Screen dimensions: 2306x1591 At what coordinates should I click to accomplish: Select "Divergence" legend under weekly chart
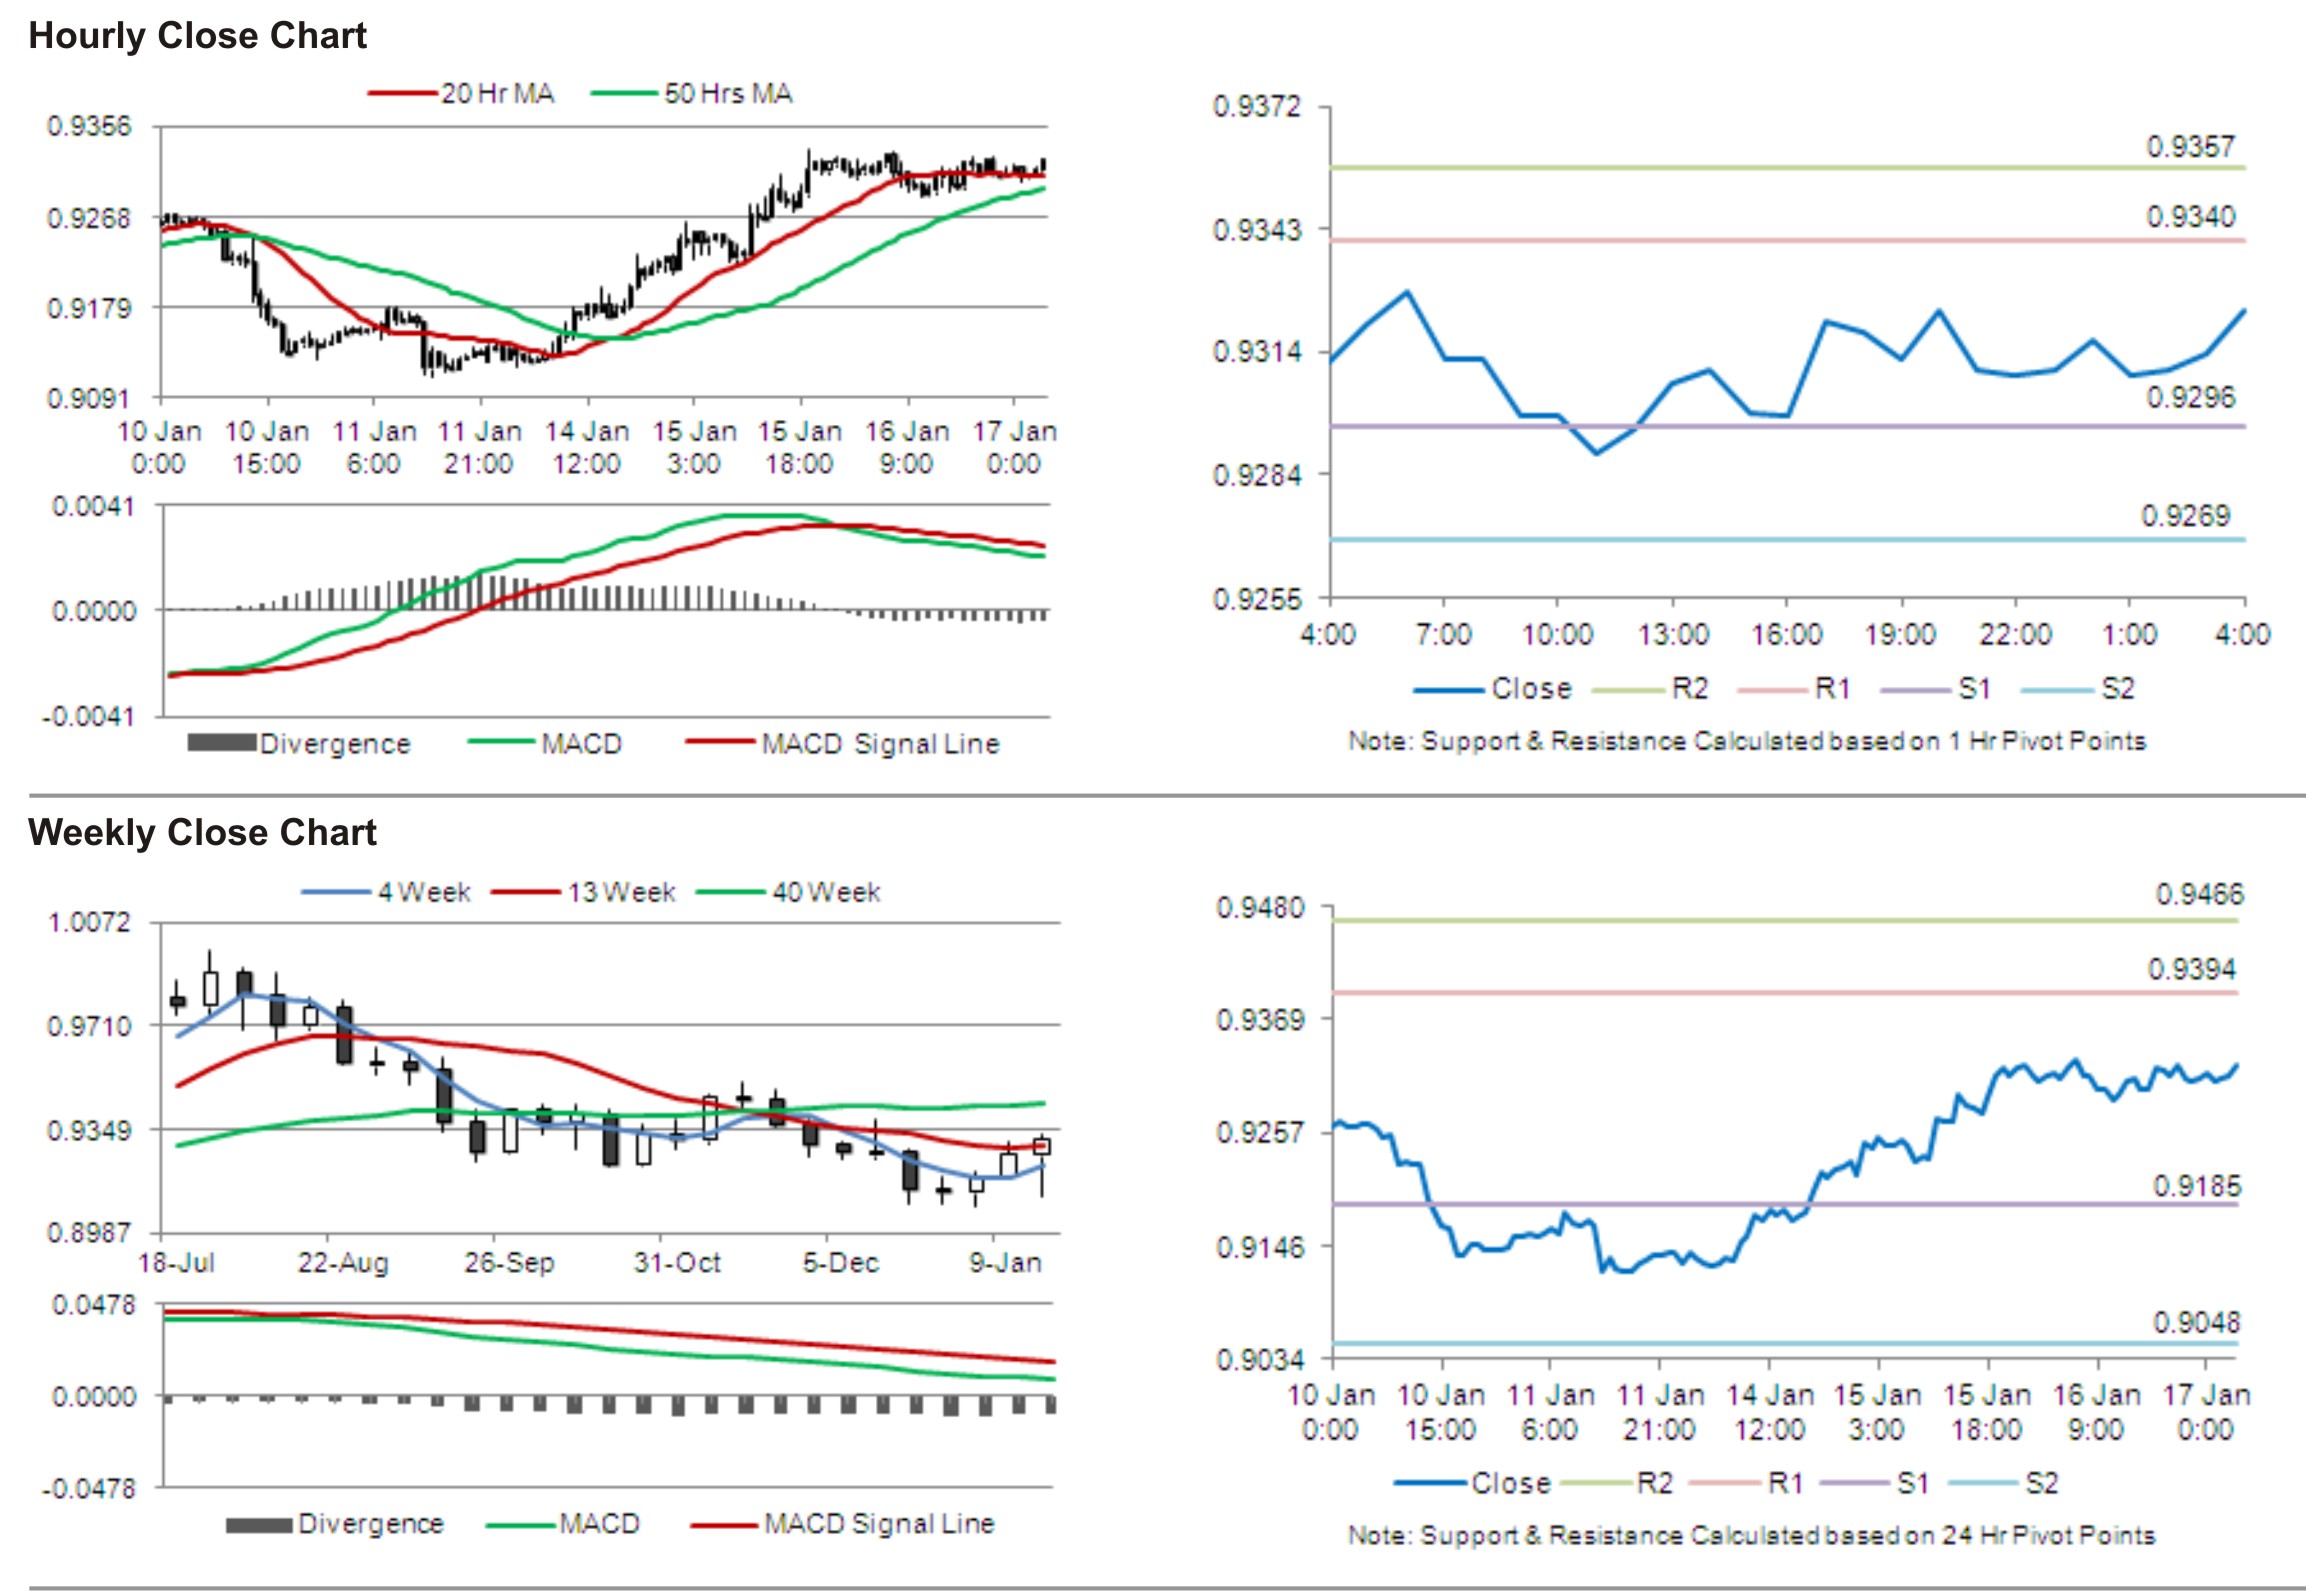pyautogui.click(x=371, y=1524)
